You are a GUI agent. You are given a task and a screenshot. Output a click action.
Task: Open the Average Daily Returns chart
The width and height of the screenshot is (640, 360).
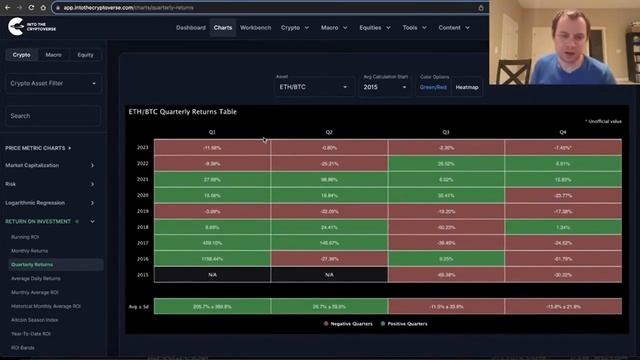(x=36, y=278)
